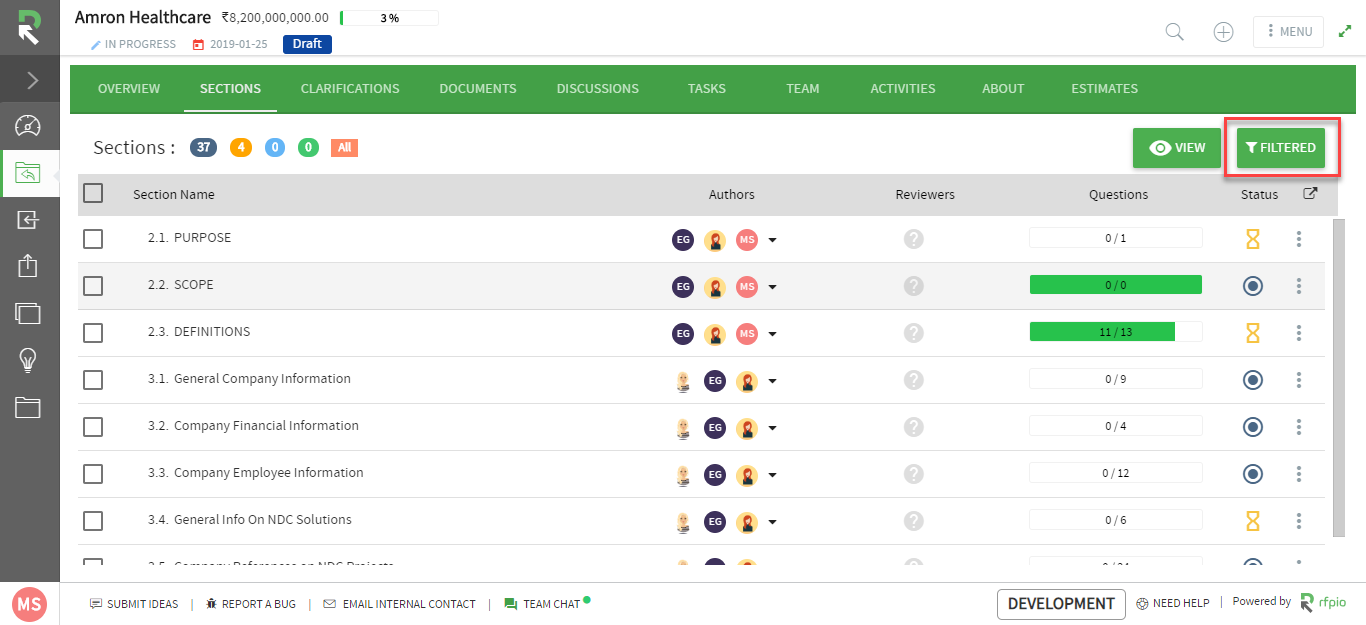Click the circle status icon for SCOPE
This screenshot has width=1366, height=625.
coord(1252,286)
